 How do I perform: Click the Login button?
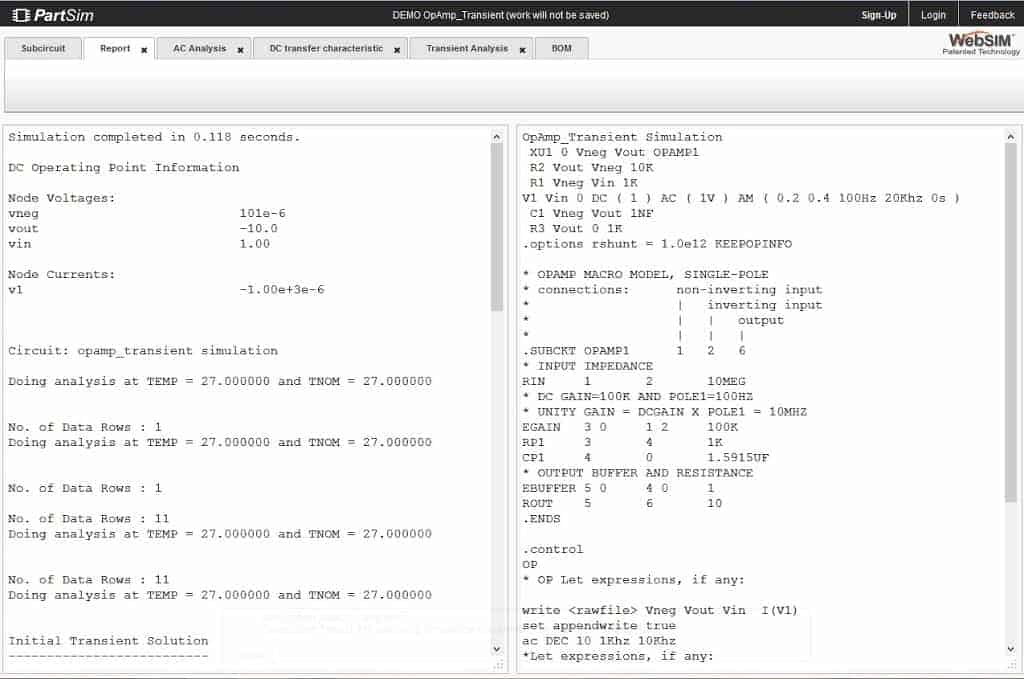pyautogui.click(x=933, y=14)
